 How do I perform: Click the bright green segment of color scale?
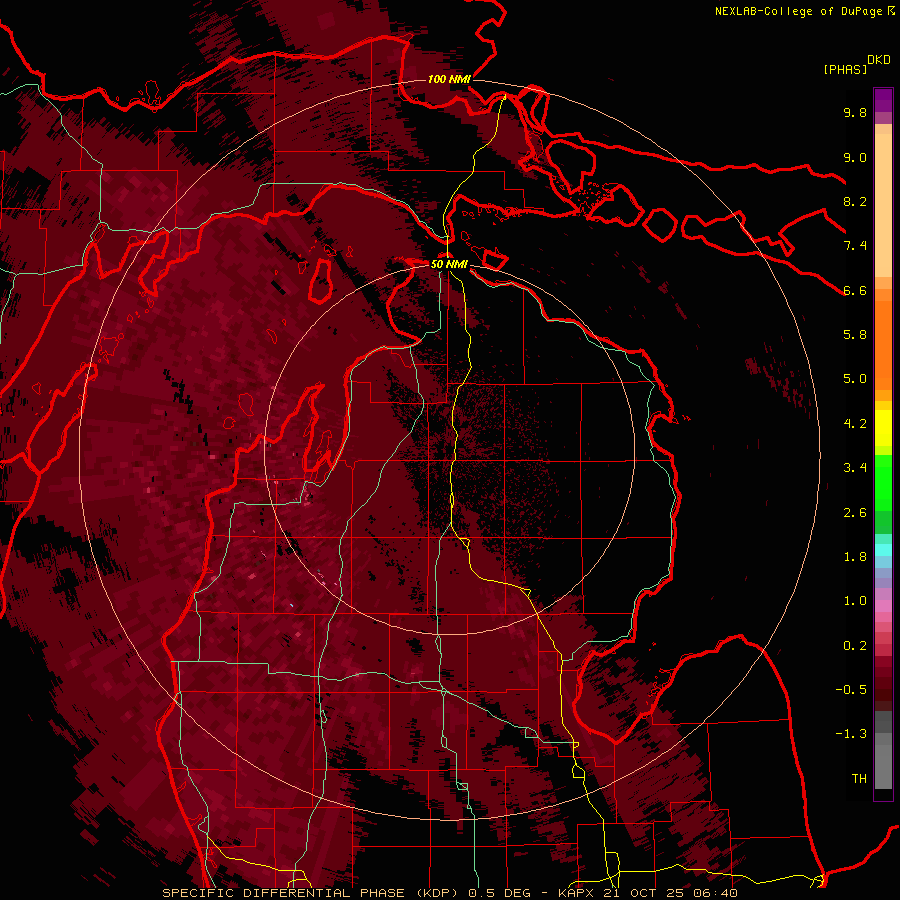[883, 484]
